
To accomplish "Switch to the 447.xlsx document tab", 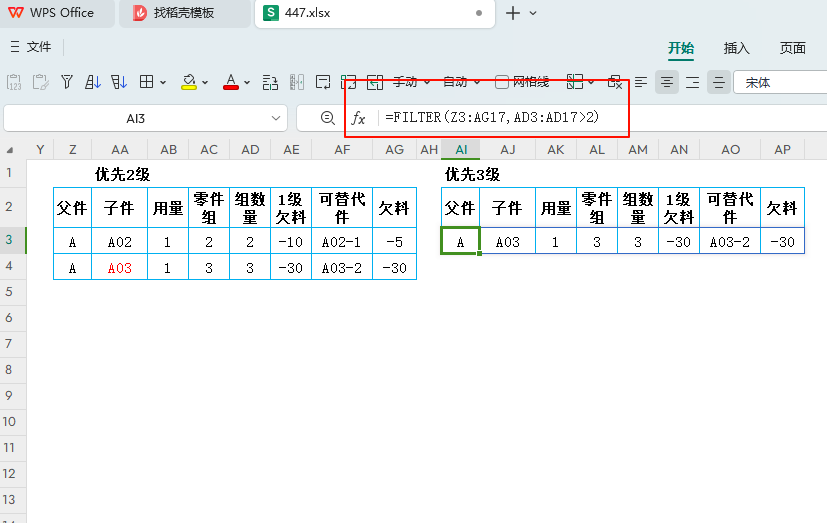I will point(374,13).
